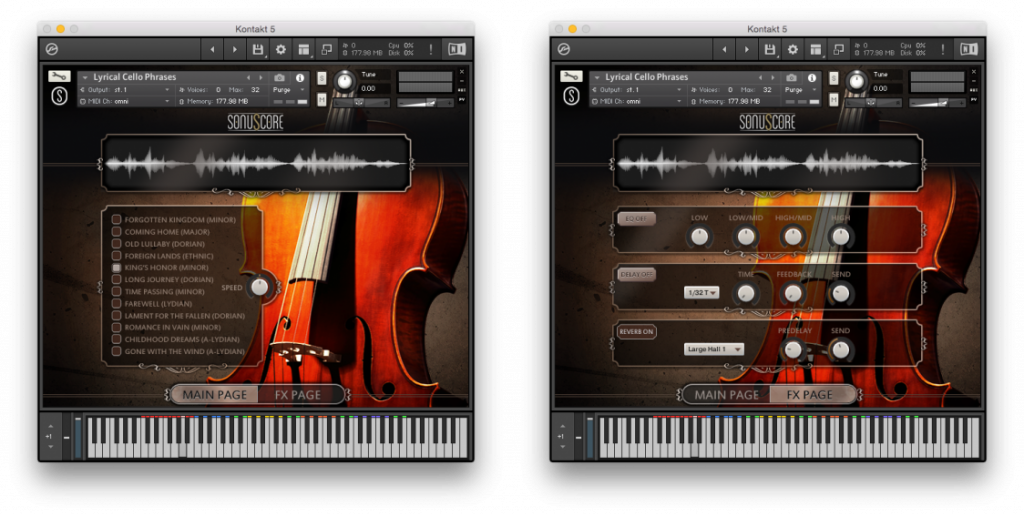Open Output st. 1 dropdown in right window
The width and height of the screenshot is (1024, 516).
pyautogui.click(x=636, y=89)
